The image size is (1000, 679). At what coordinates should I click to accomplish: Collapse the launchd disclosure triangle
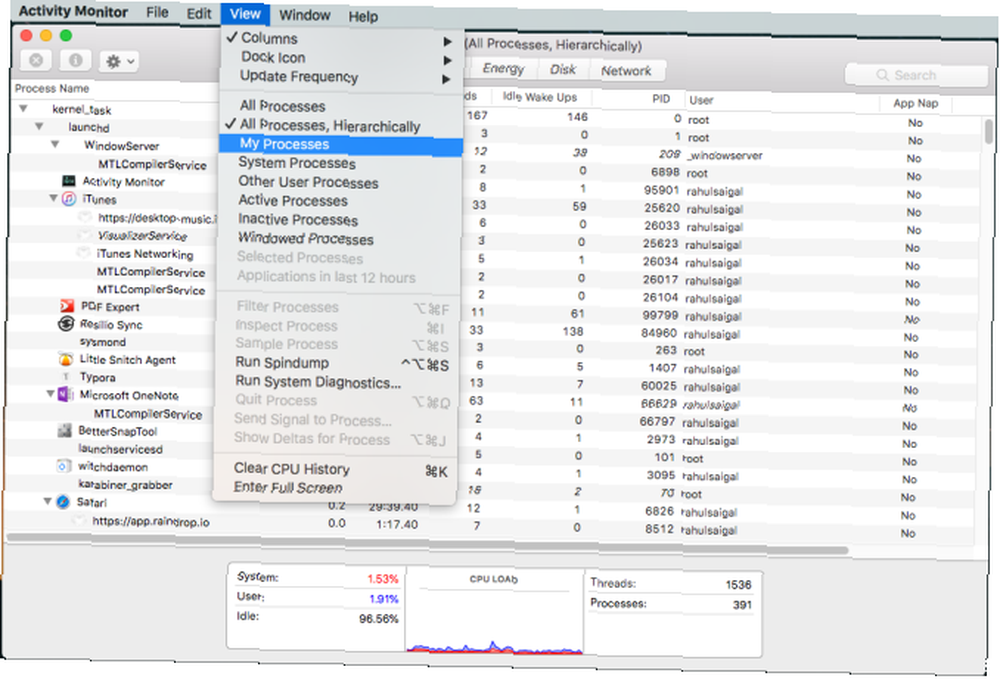pos(40,127)
